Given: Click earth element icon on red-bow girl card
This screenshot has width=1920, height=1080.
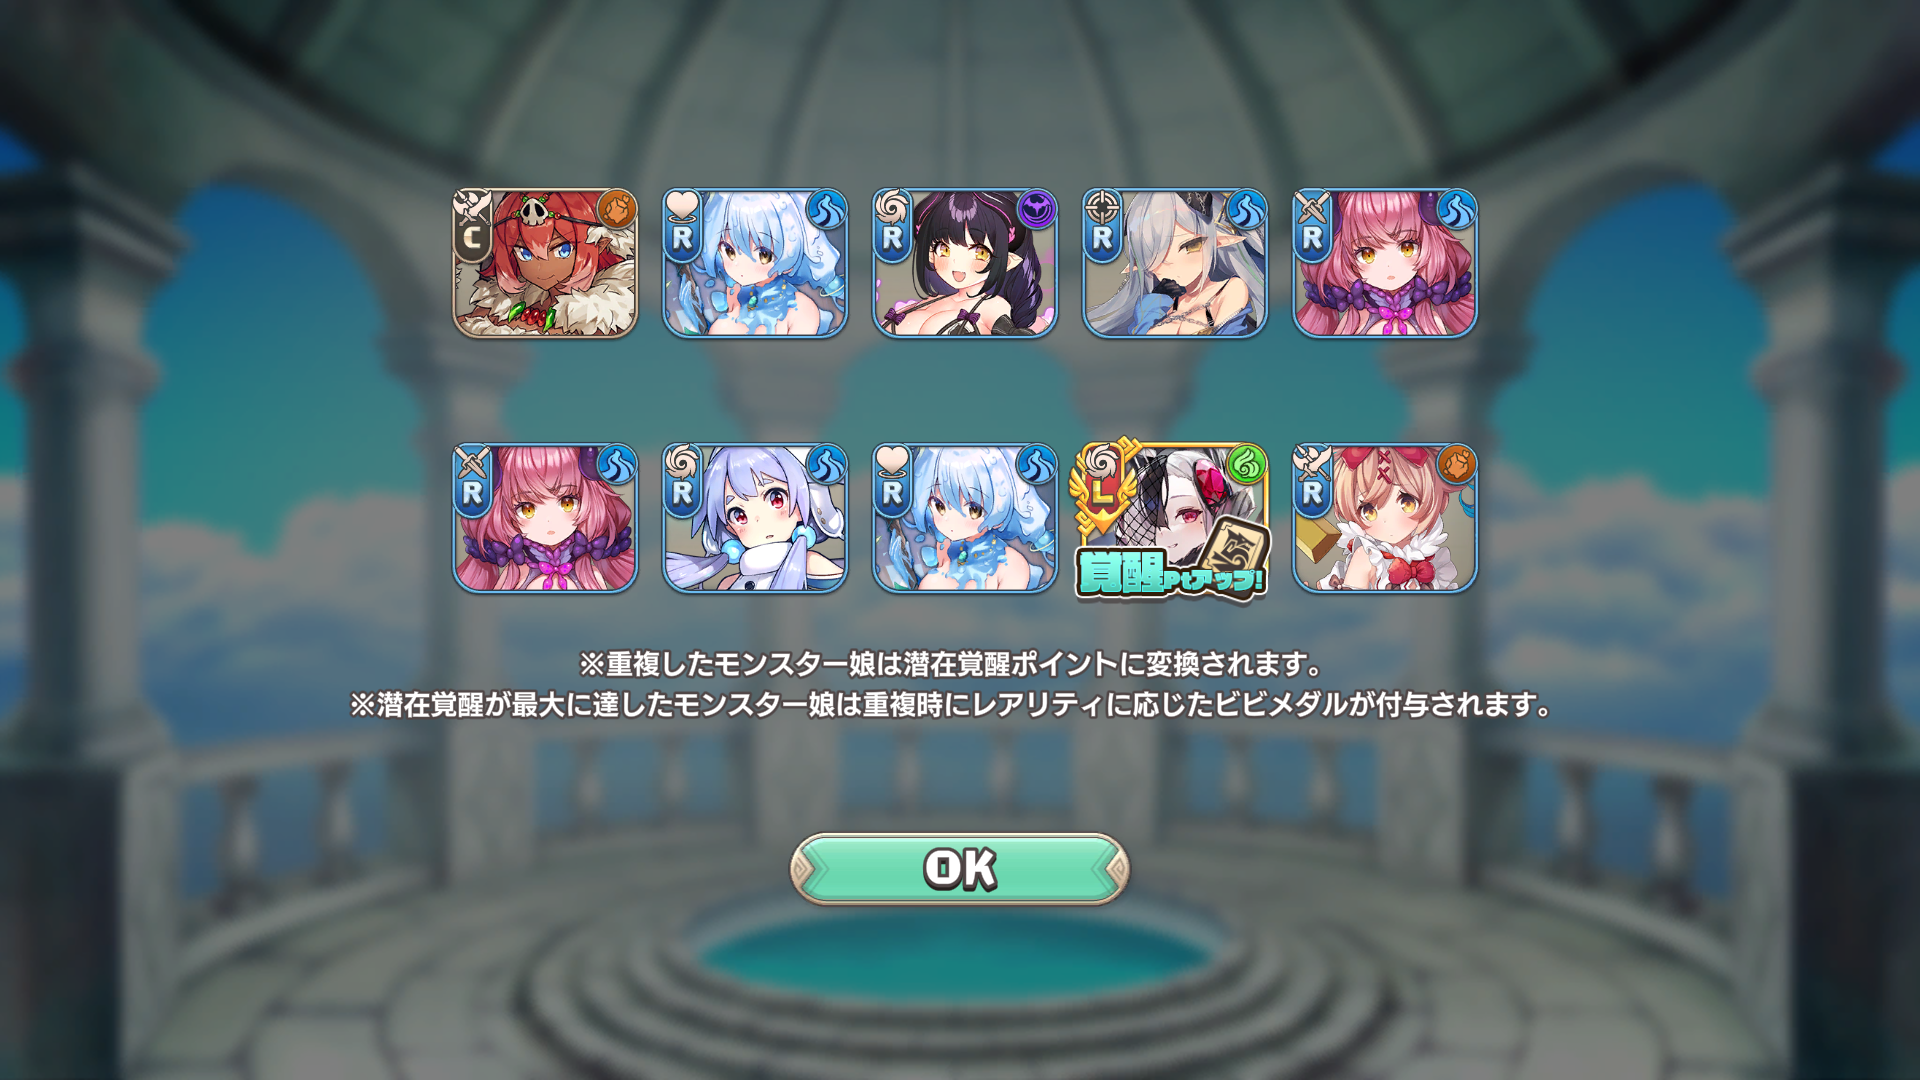Looking at the screenshot, I should tap(1457, 465).
